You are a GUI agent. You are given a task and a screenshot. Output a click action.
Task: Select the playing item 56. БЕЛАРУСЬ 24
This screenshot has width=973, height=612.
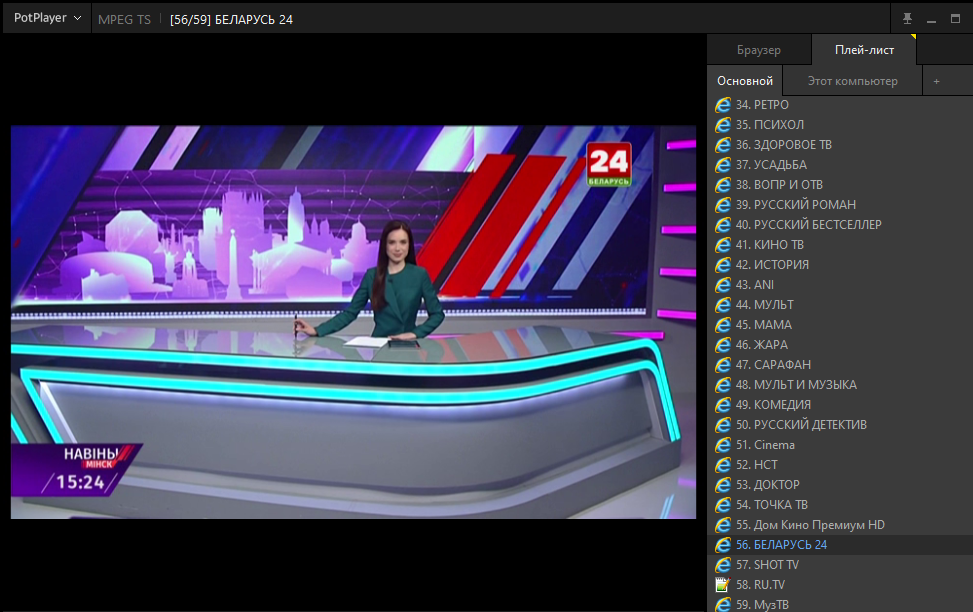pos(840,544)
